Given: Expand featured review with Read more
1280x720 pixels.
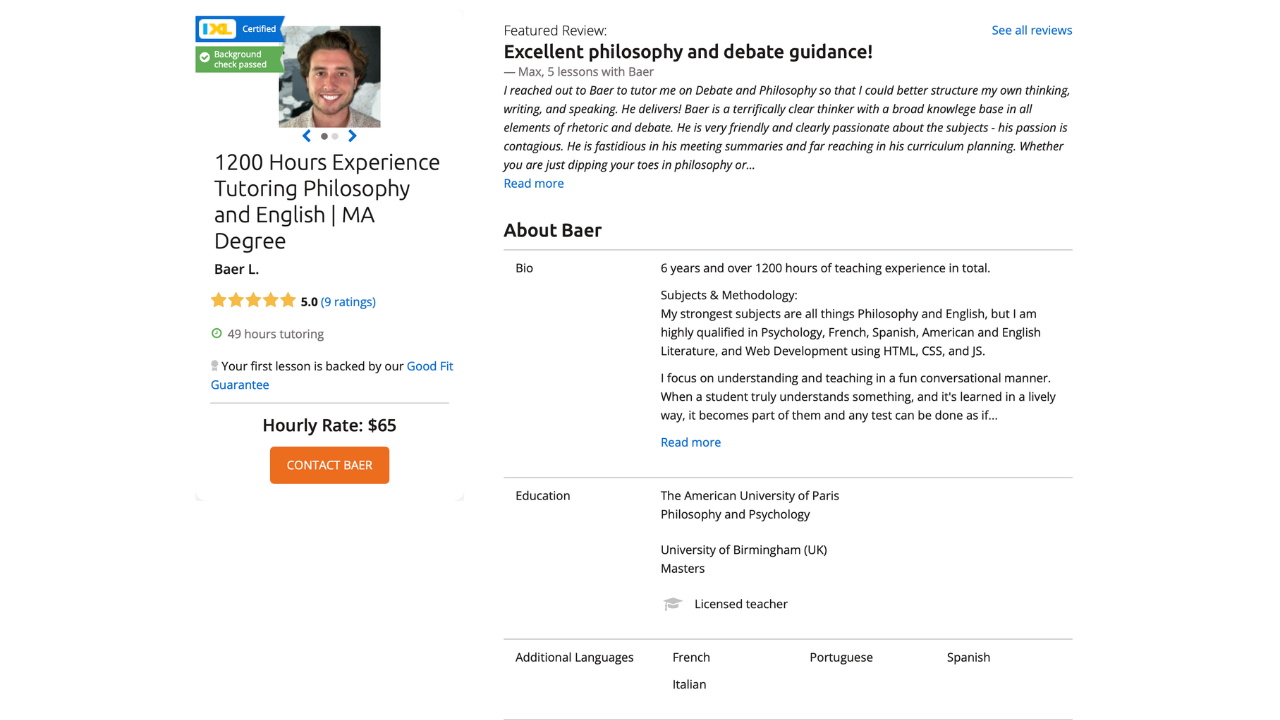Looking at the screenshot, I should click(x=534, y=183).
